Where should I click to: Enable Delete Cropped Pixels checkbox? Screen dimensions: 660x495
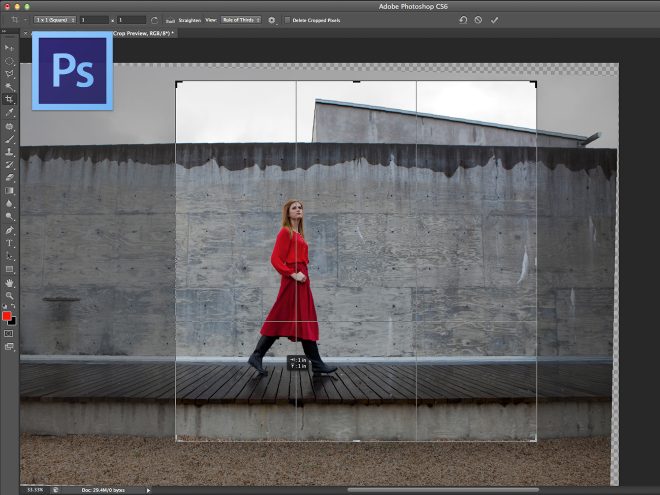click(x=288, y=19)
